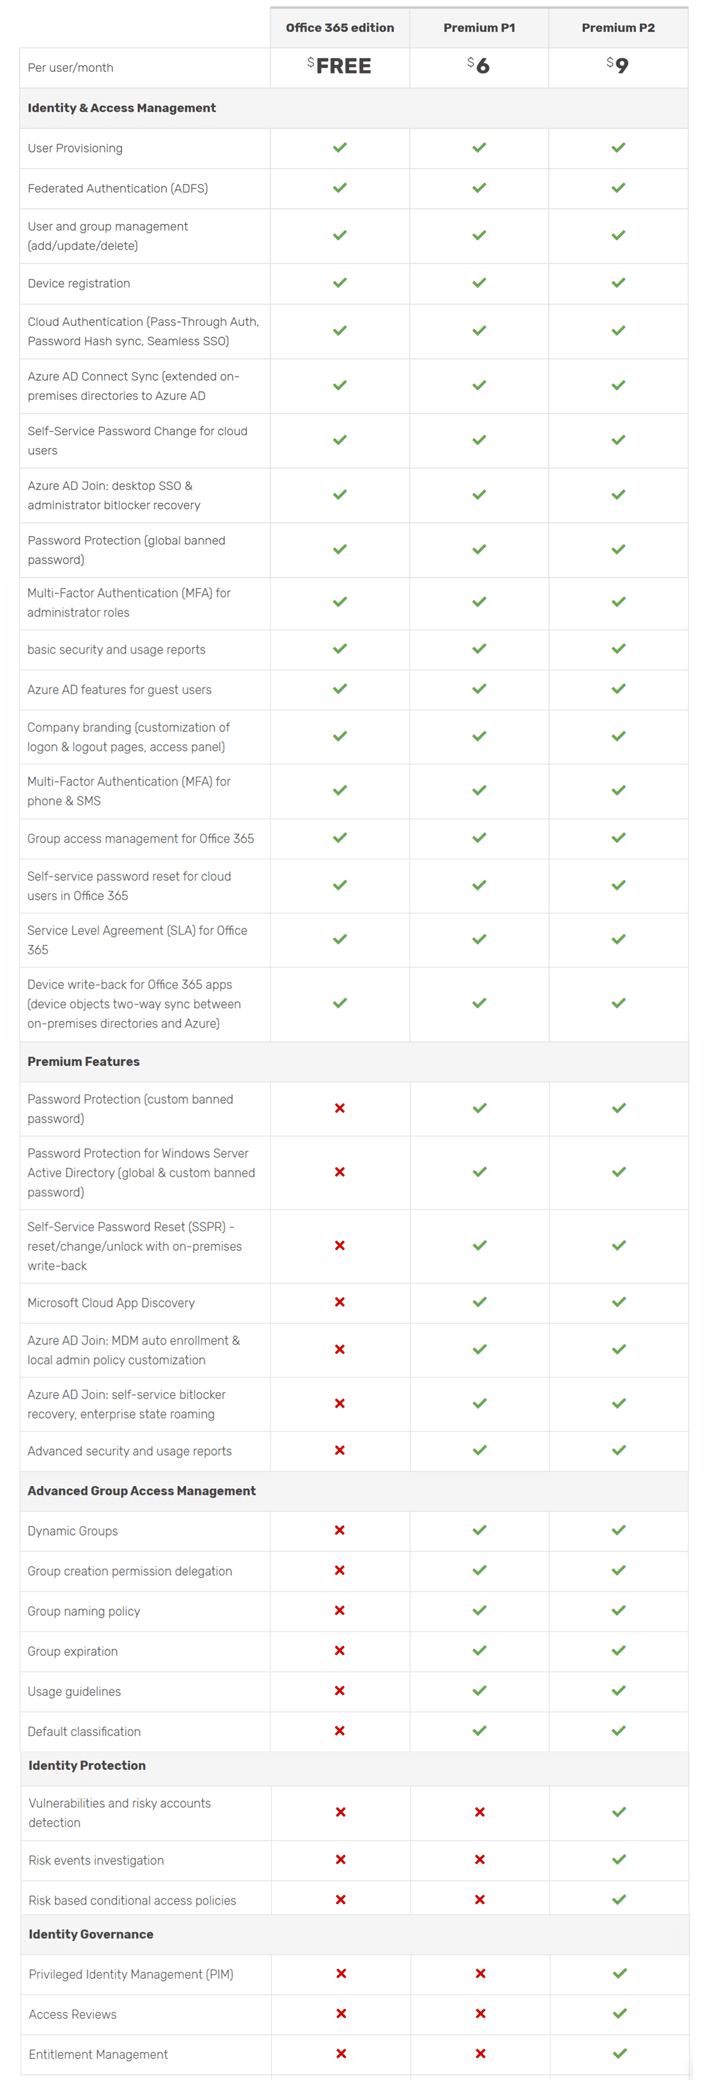Click Group expiration checkmark under Premium P2
711x2080 pixels.
pos(619,1650)
